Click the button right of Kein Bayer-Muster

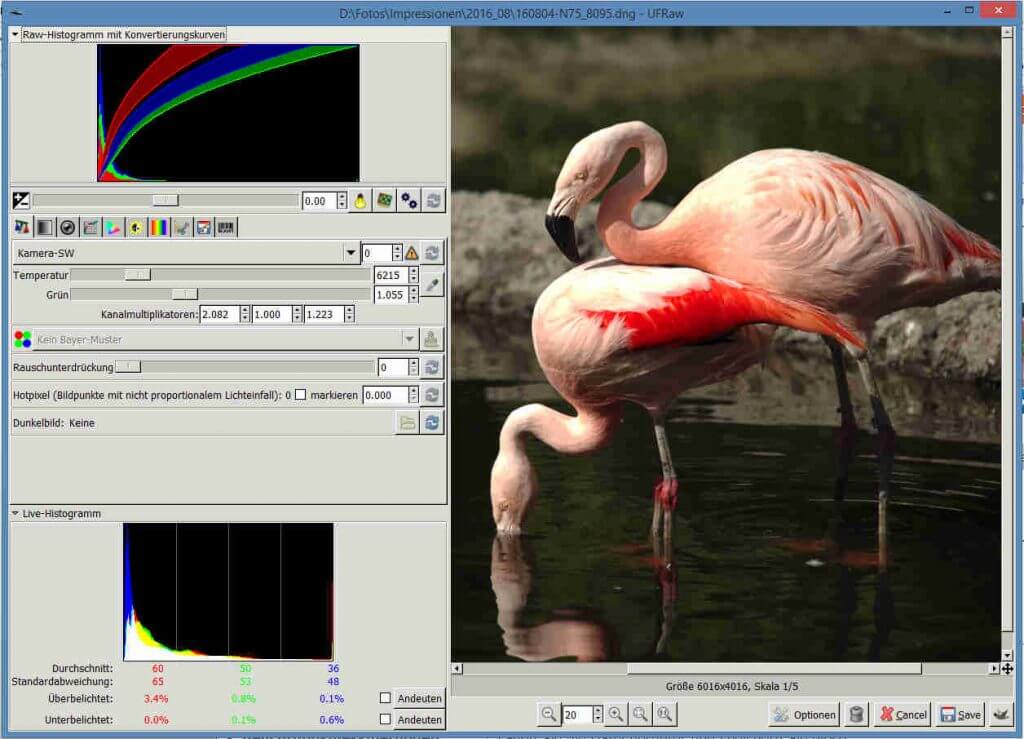click(x=431, y=339)
